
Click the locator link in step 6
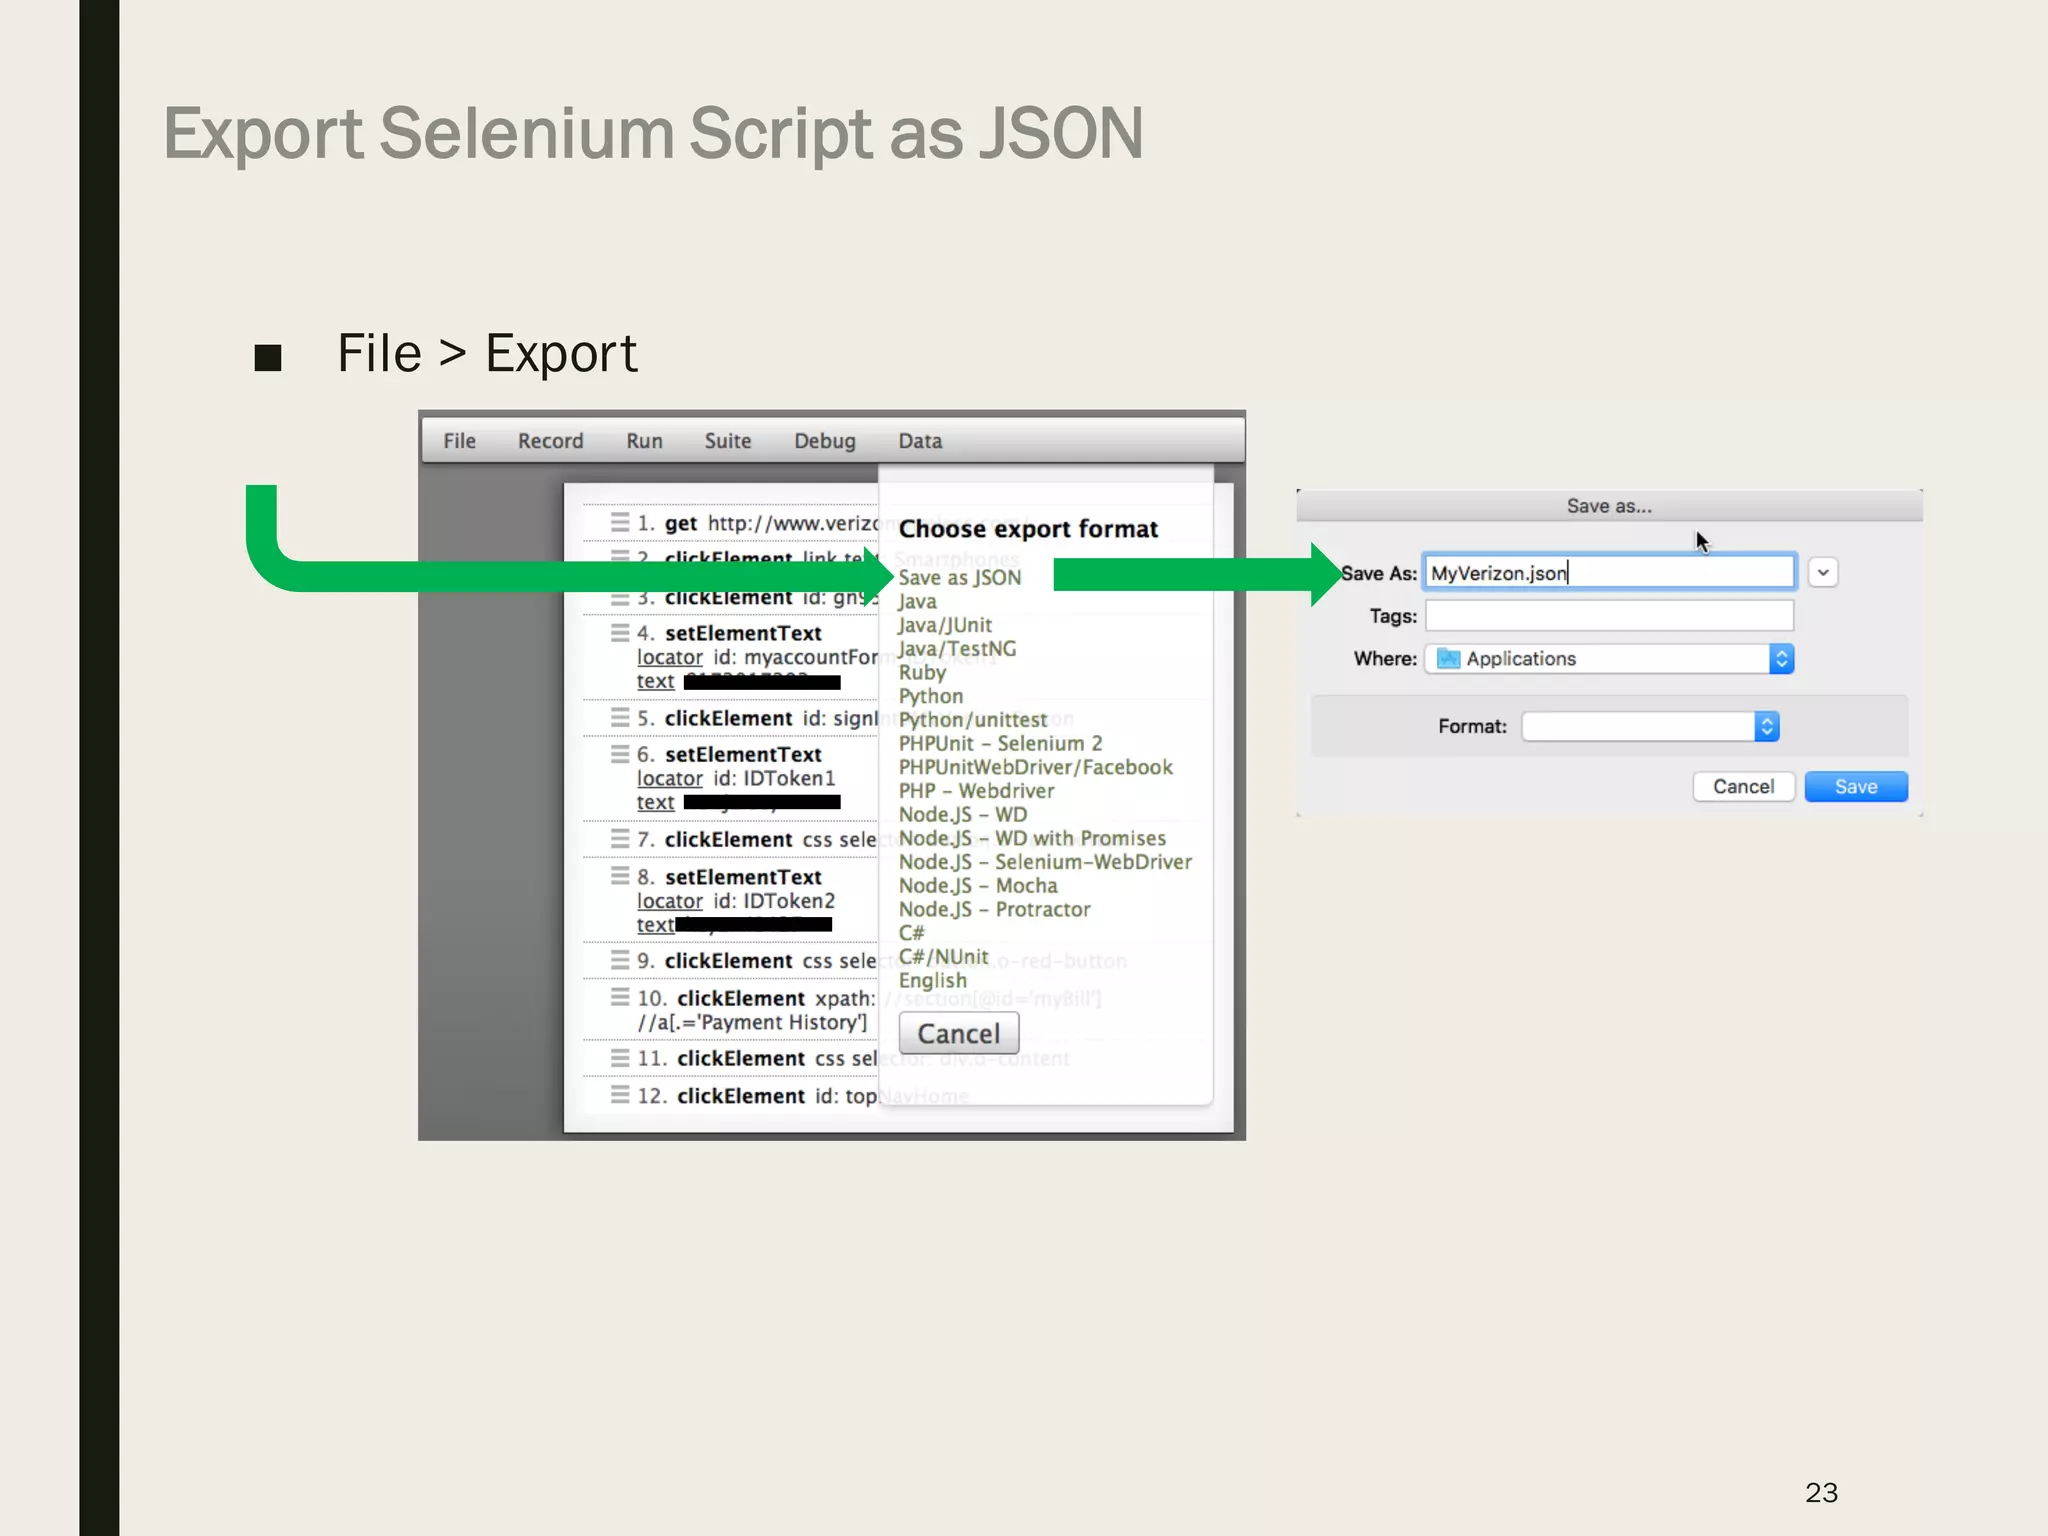tap(670, 778)
